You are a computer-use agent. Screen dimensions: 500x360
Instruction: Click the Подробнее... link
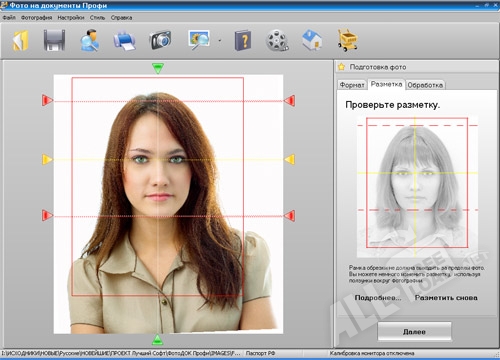(x=378, y=298)
